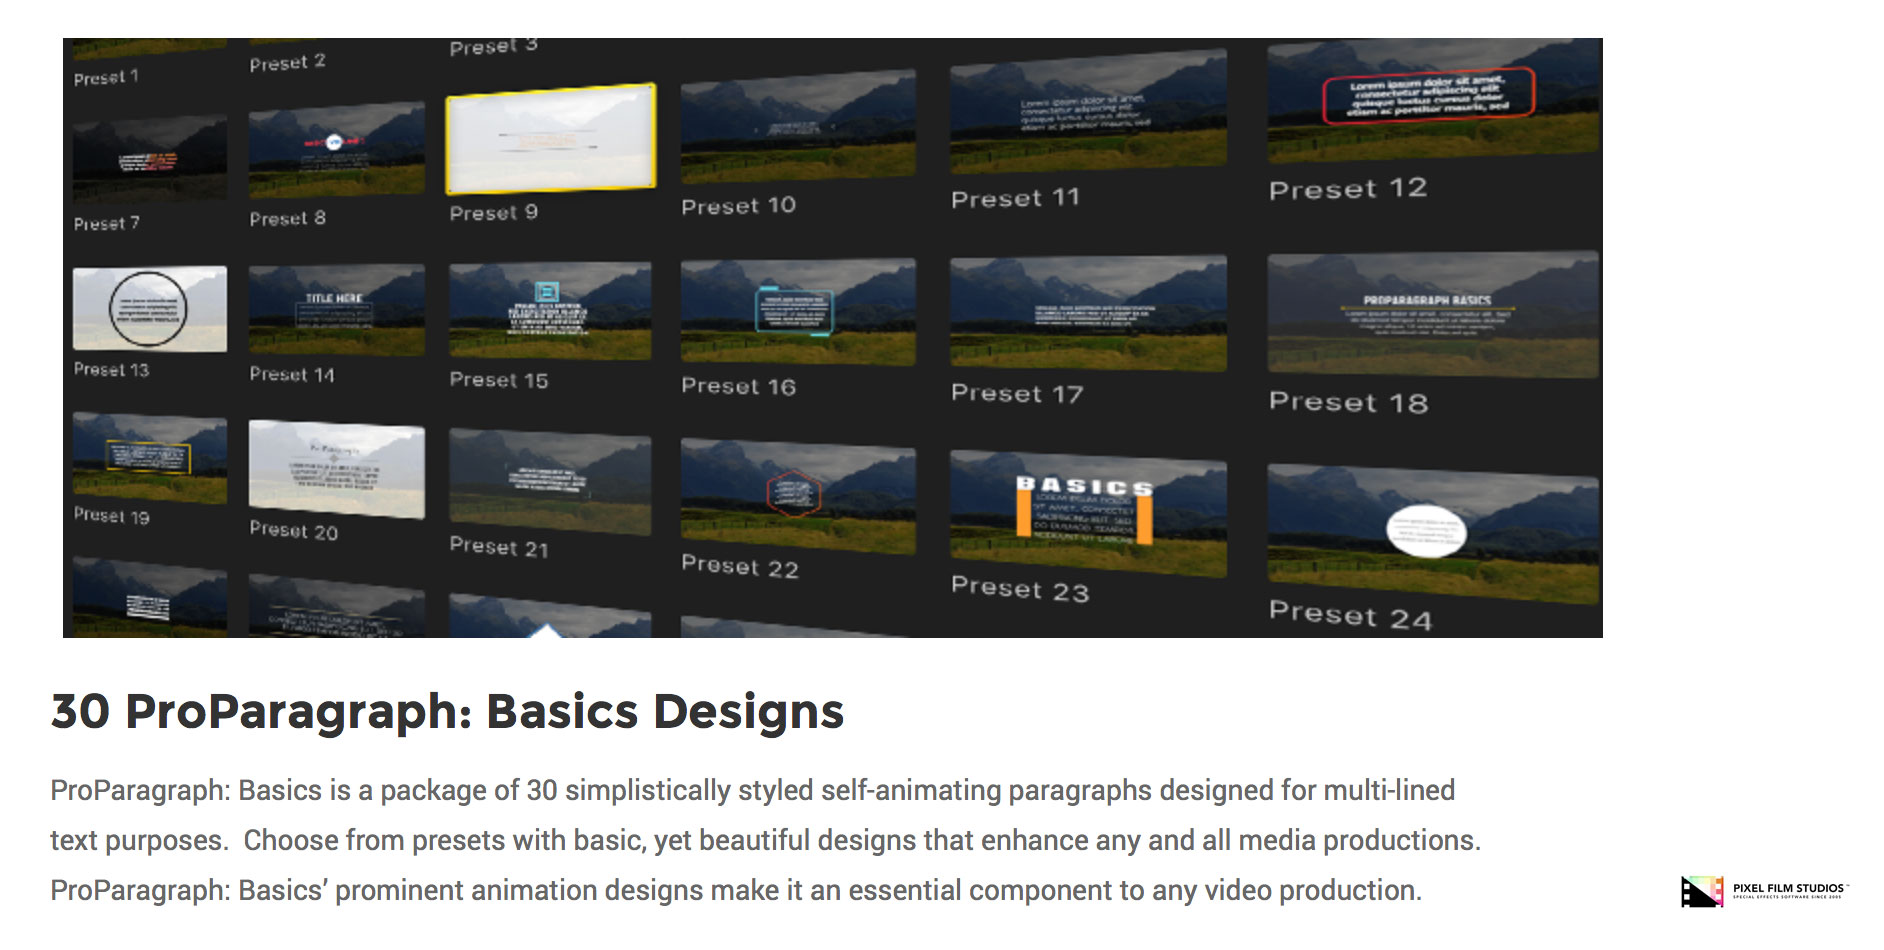The image size is (1884, 950).
Task: Open the Pixel Film Studios logo
Action: click(x=1765, y=891)
